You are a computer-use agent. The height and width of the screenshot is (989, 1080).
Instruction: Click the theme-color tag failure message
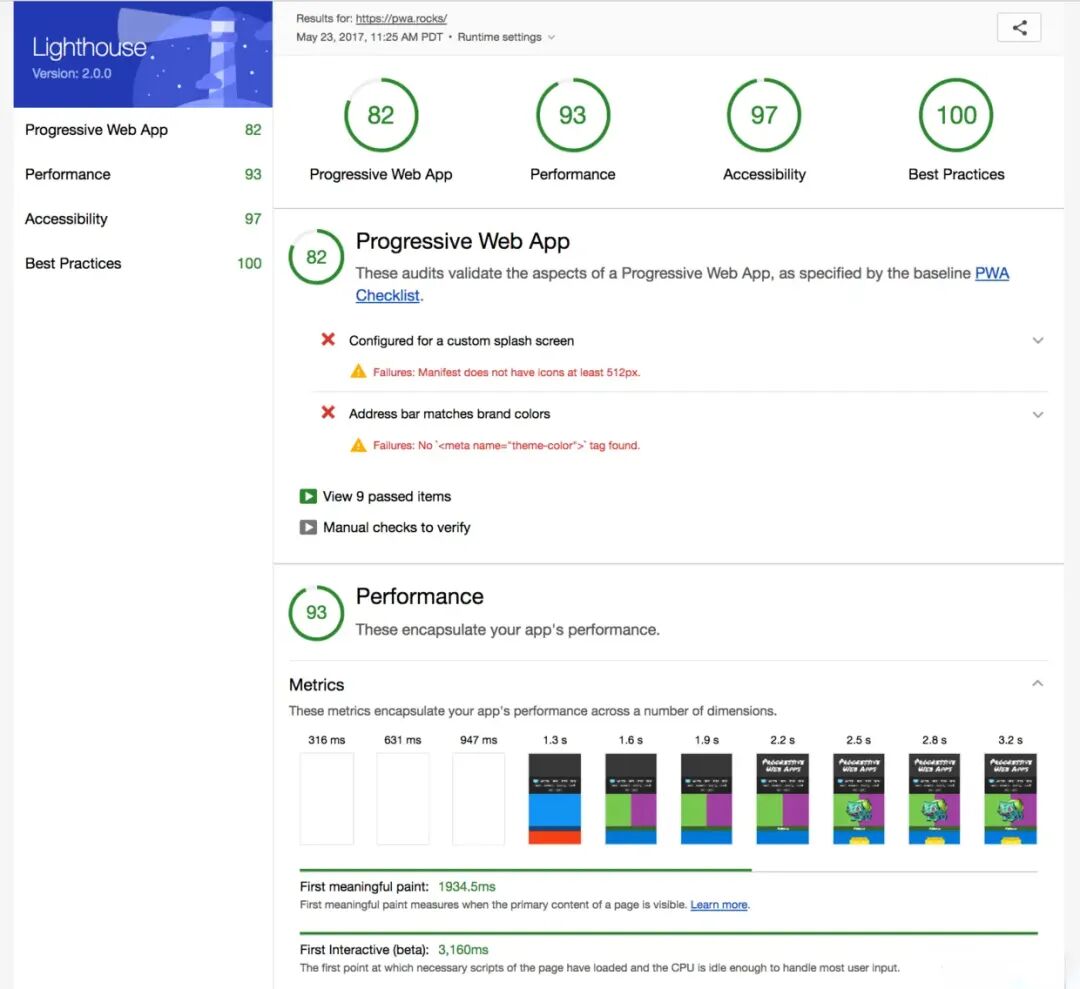coord(506,446)
